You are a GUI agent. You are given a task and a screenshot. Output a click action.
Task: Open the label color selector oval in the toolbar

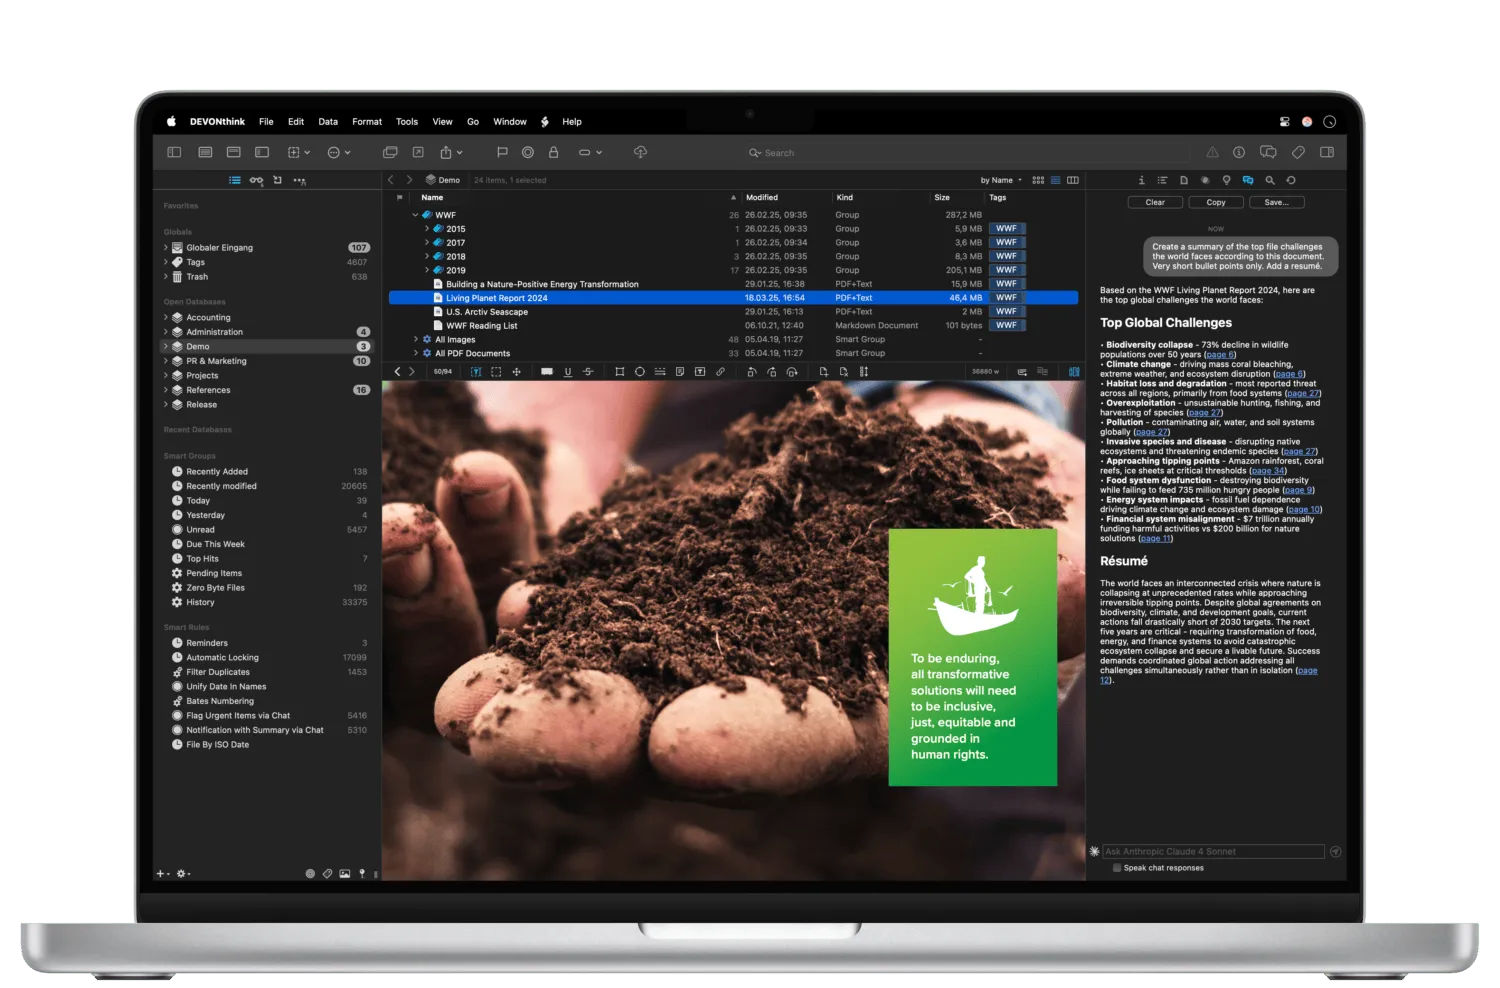pyautogui.click(x=585, y=152)
